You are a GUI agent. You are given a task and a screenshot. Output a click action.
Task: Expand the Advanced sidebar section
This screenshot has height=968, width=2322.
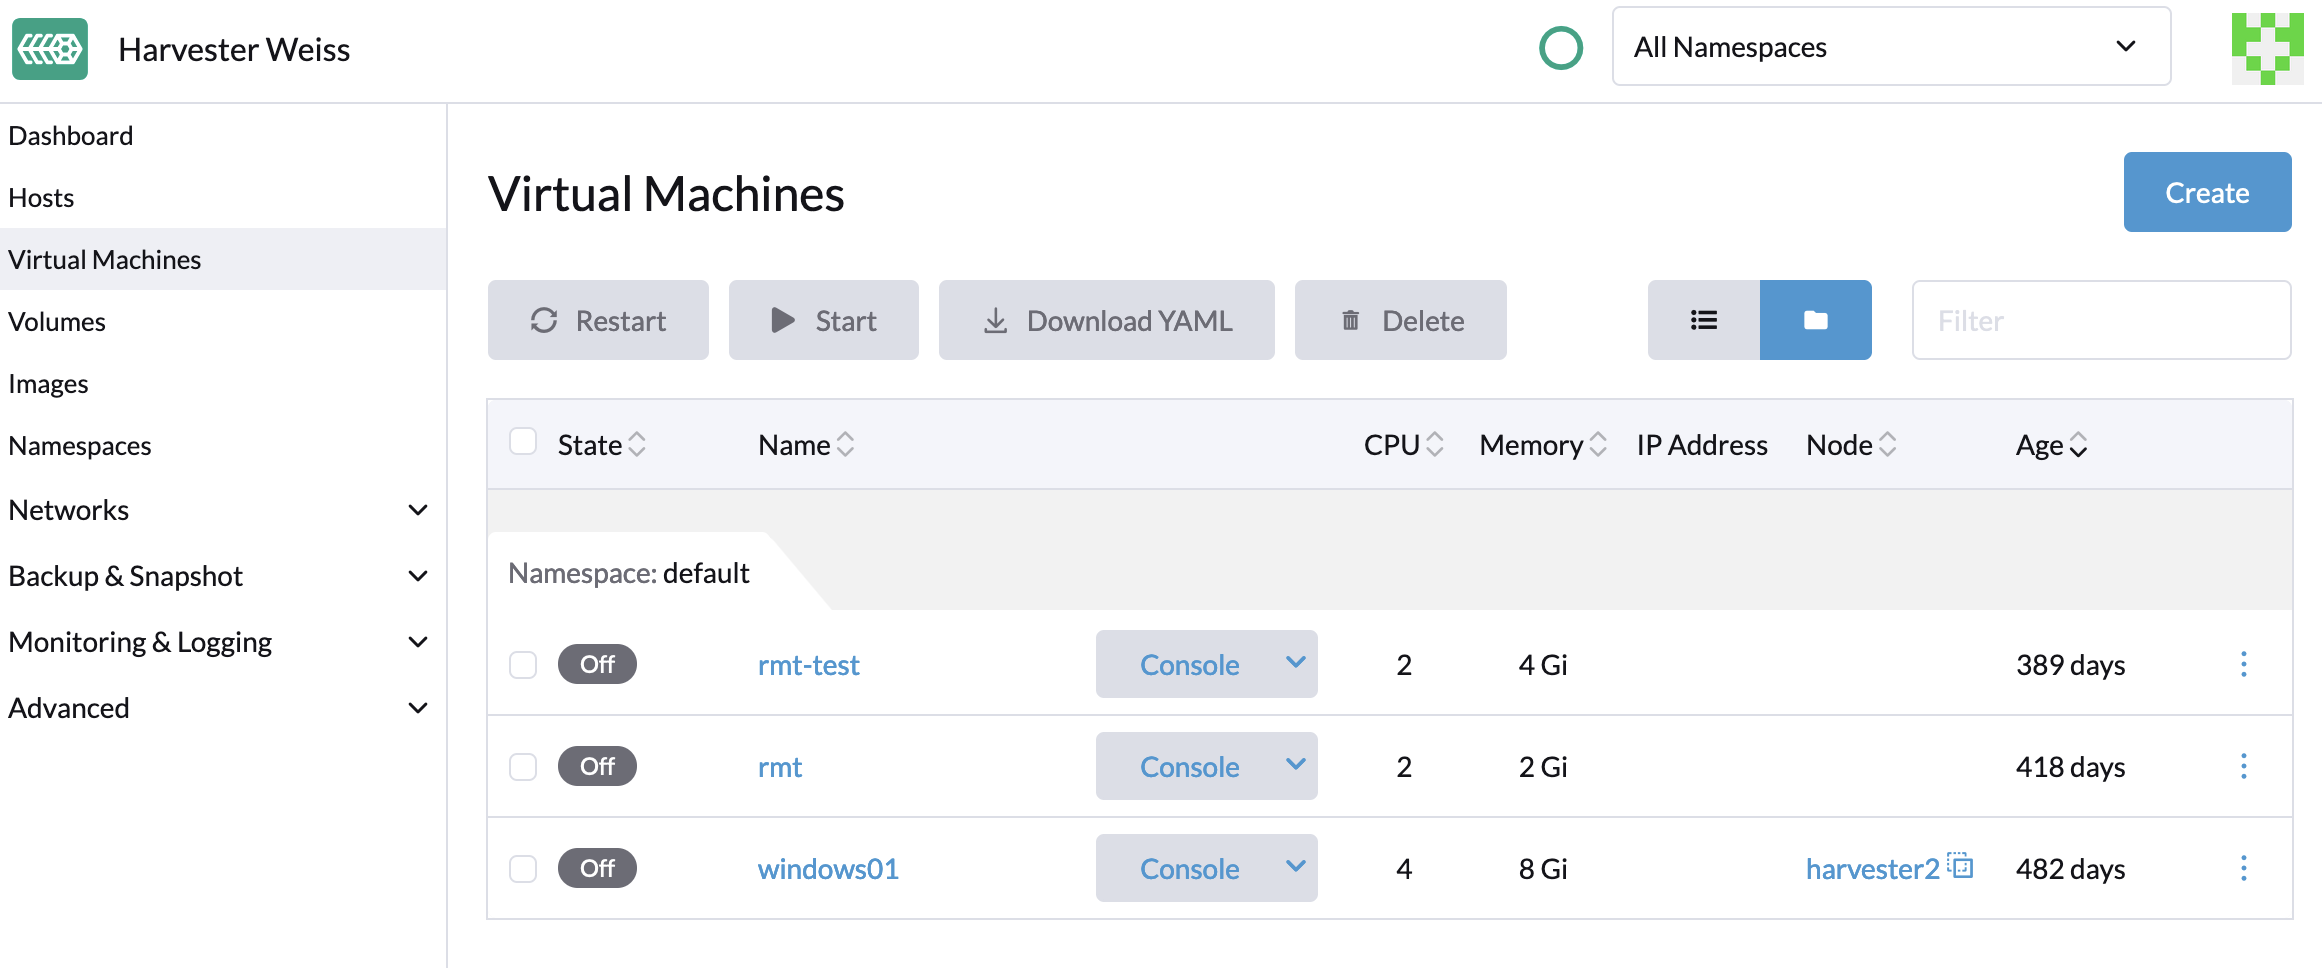(68, 708)
